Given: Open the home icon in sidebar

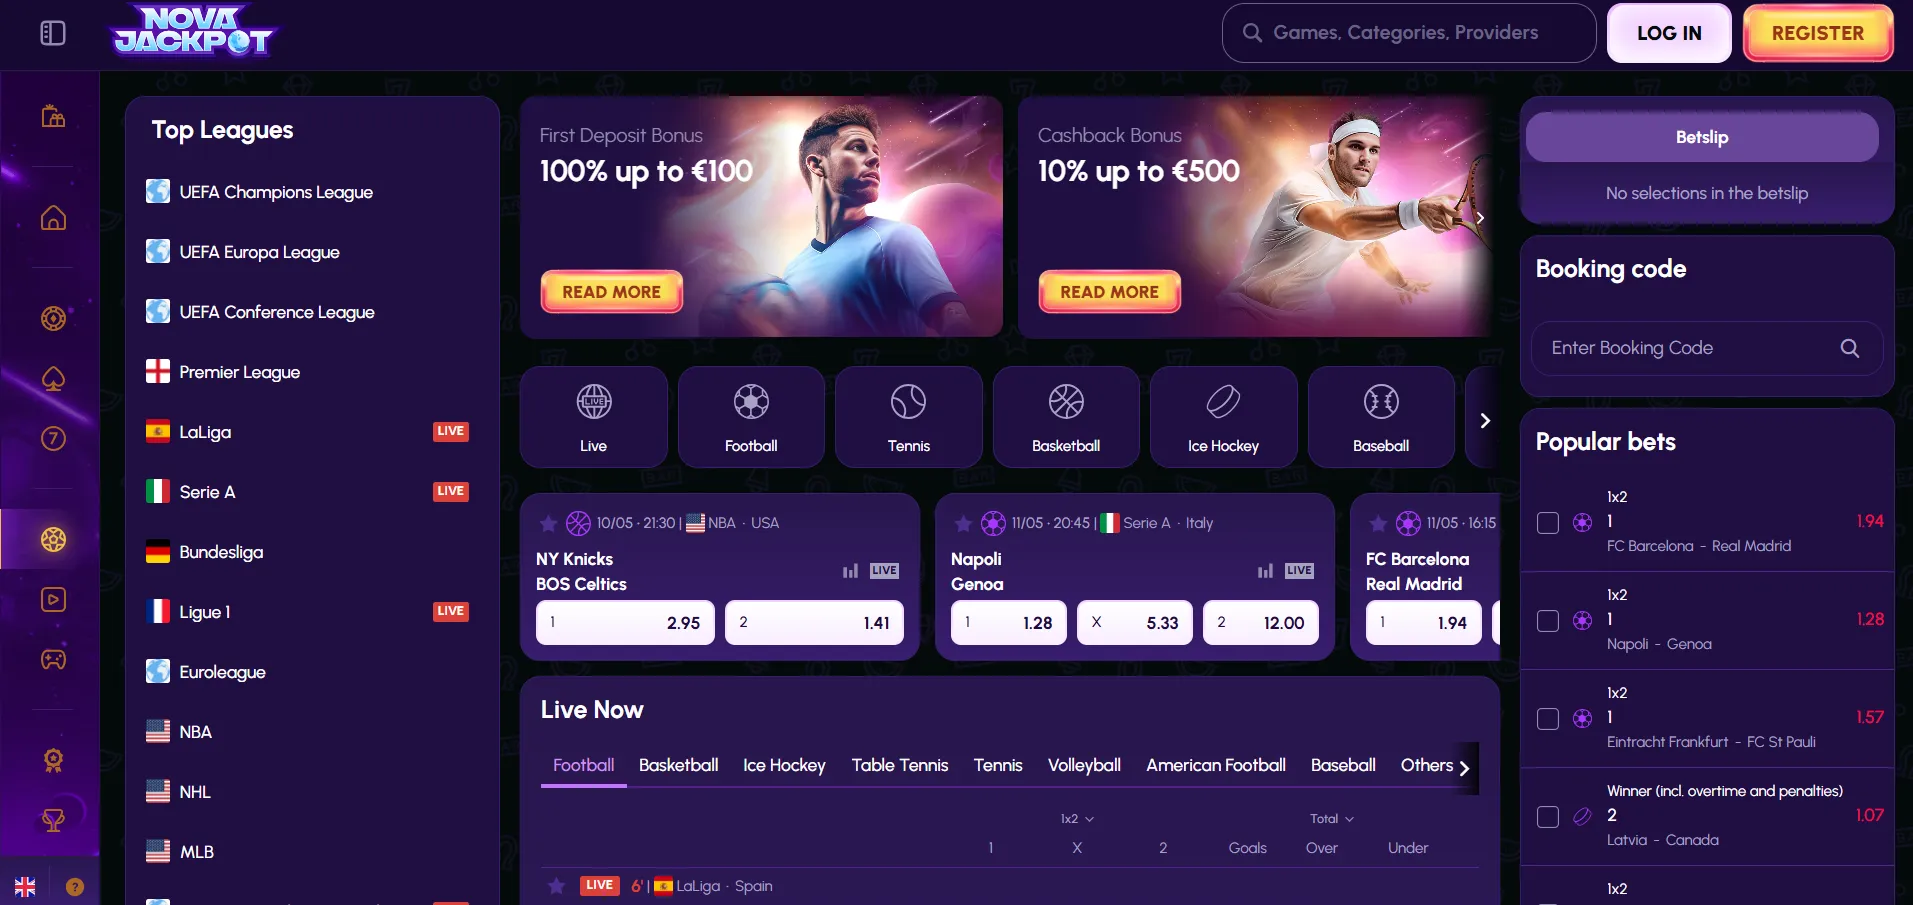Looking at the screenshot, I should (x=53, y=218).
